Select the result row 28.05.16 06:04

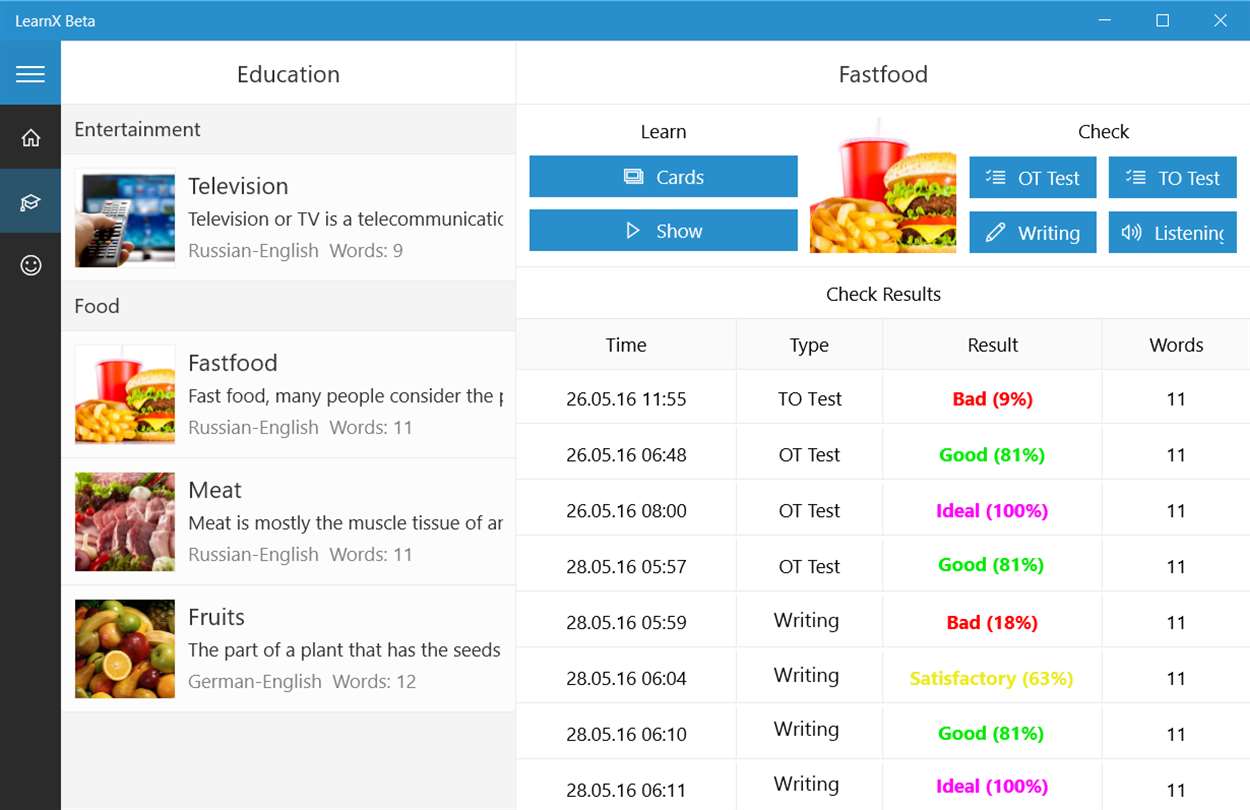pyautogui.click(x=883, y=677)
